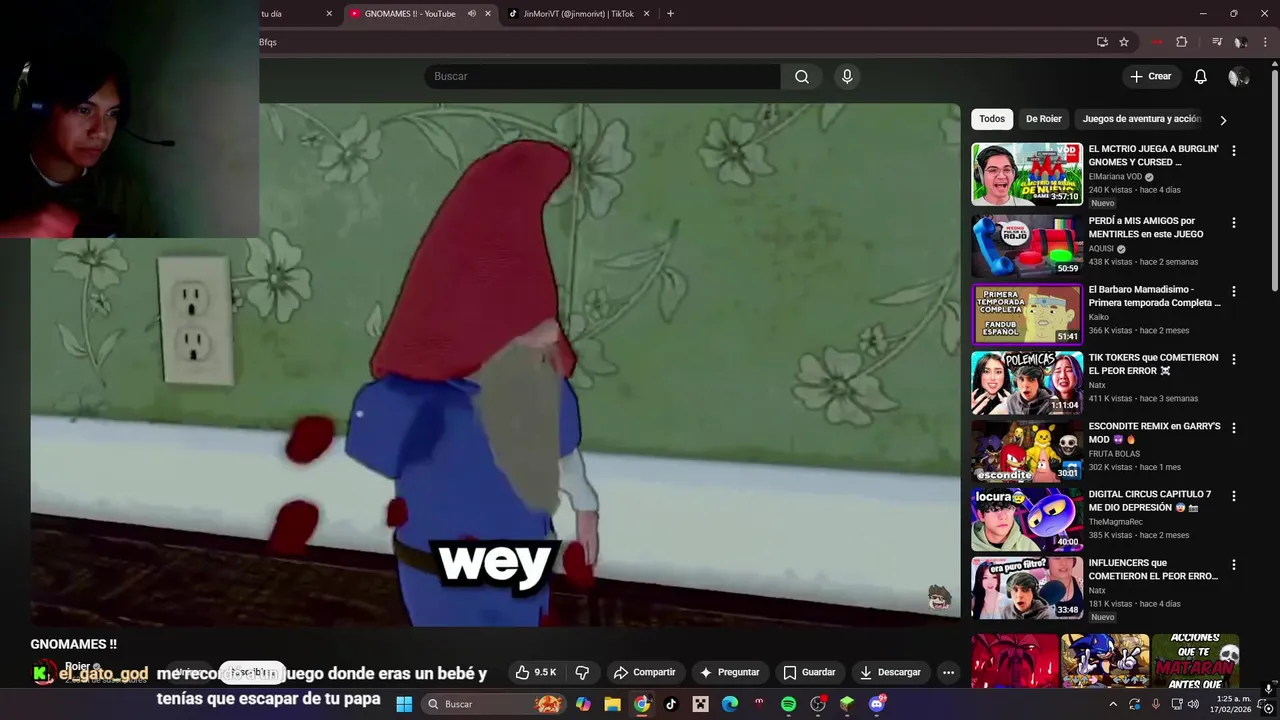Viewport: 1280px width, 720px height.
Task: Open Discord from the taskbar
Action: [877, 704]
